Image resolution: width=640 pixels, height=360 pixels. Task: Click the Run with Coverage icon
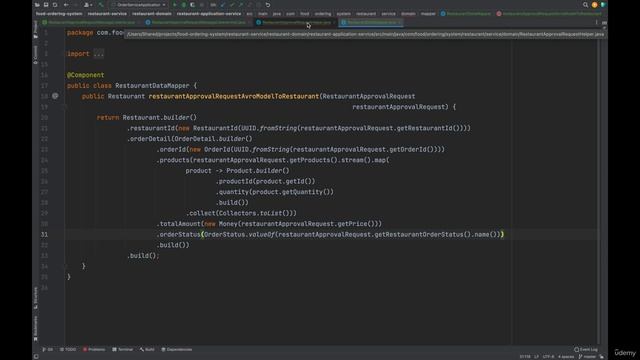pyautogui.click(x=192, y=5)
